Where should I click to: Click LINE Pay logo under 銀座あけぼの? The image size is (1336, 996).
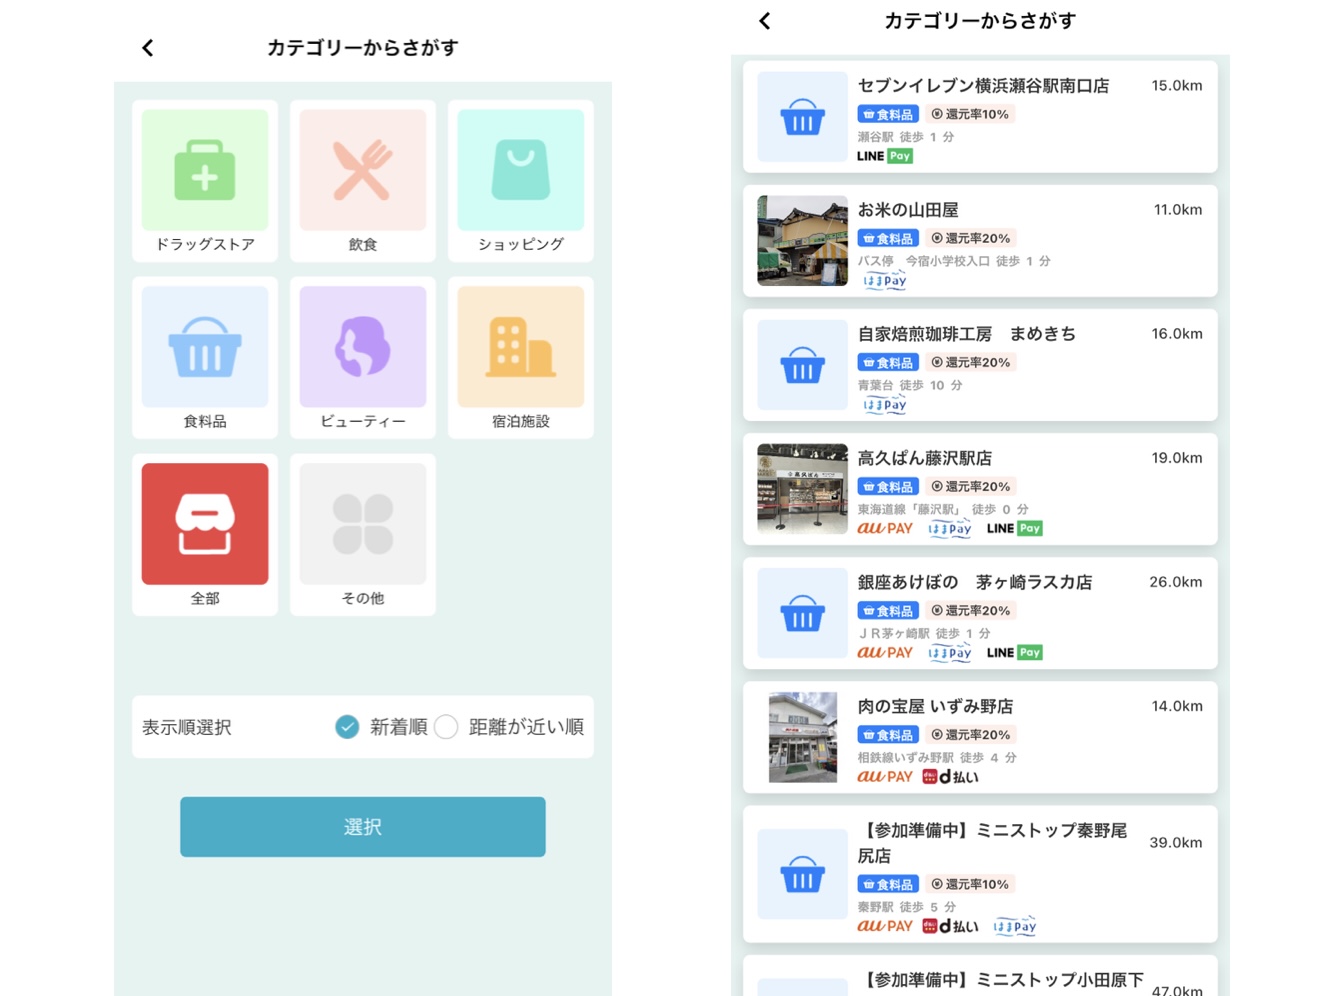[1014, 652]
